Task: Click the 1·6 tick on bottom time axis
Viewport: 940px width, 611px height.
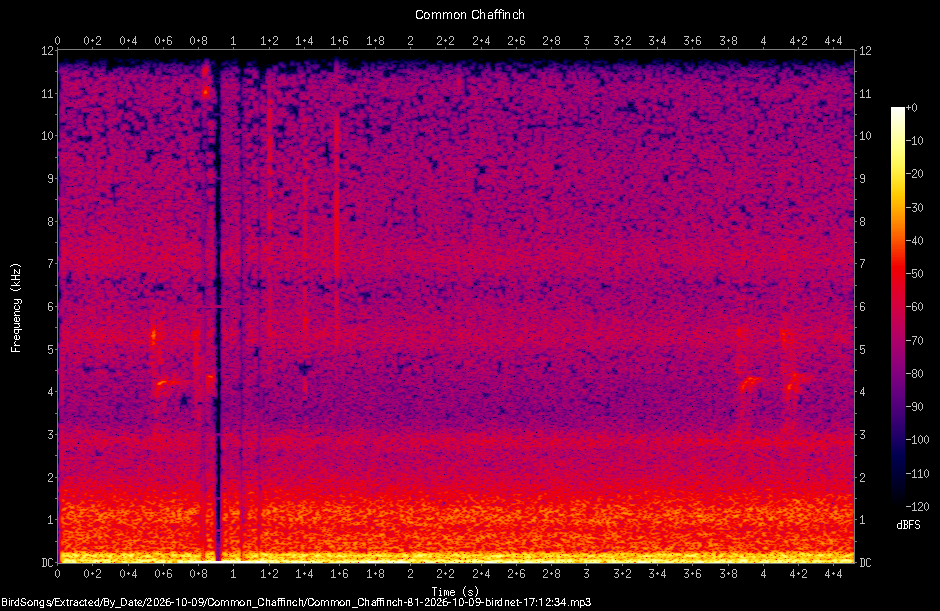Action: pos(339,574)
